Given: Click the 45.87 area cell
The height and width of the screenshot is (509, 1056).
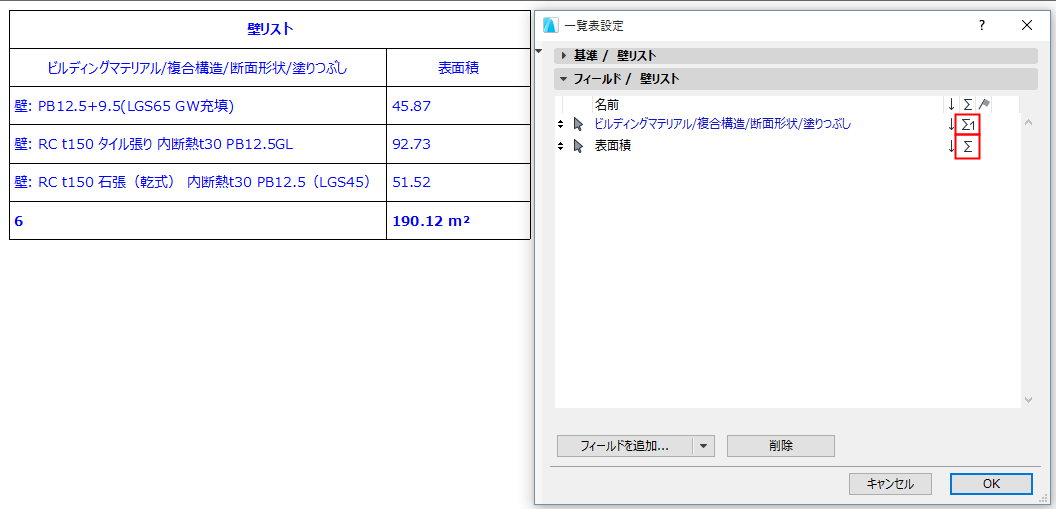Looking at the screenshot, I should tap(459, 106).
